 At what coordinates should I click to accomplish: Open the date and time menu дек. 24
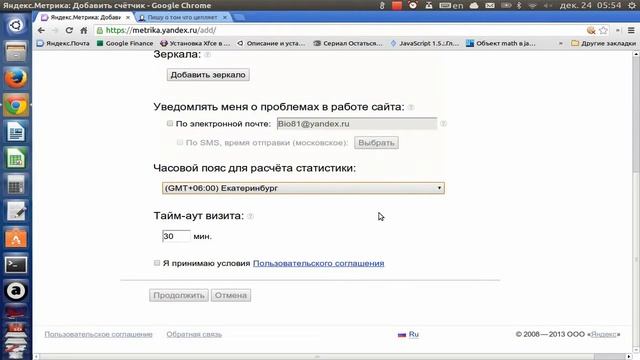[x=590, y=5]
